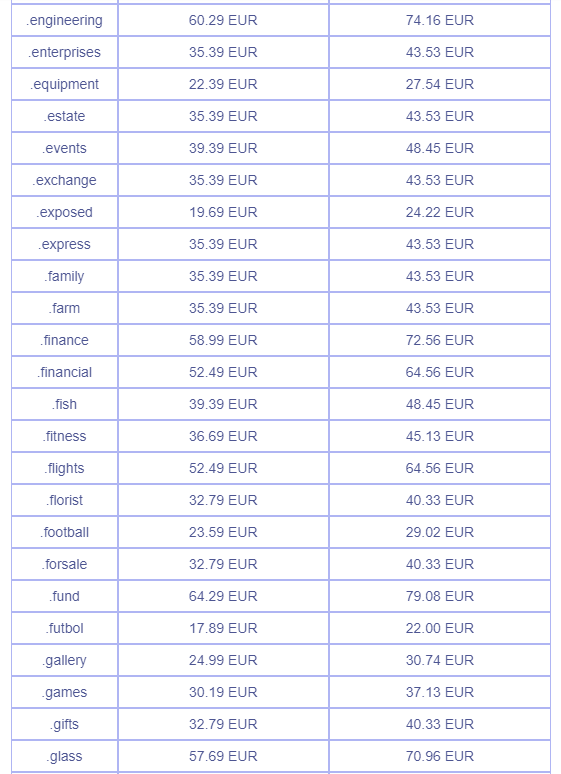
Task: Click the .family domain entry
Action: (65, 276)
